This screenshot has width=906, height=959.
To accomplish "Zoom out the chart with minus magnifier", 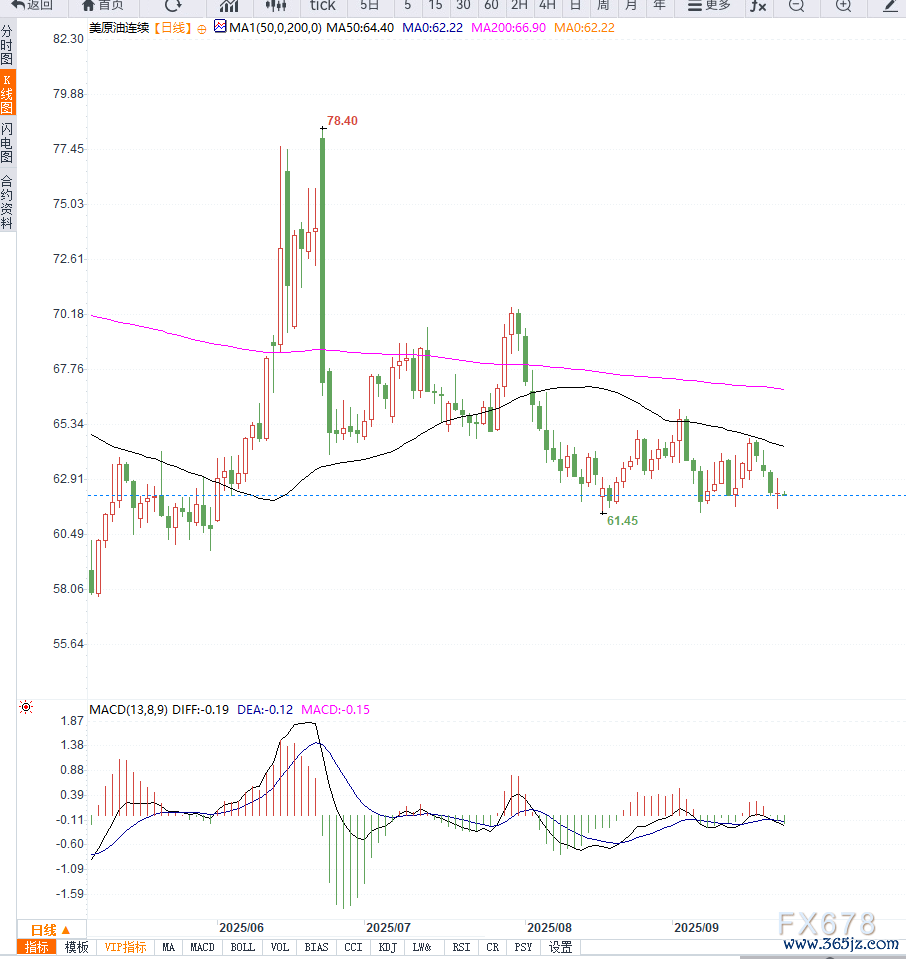I will point(796,5).
